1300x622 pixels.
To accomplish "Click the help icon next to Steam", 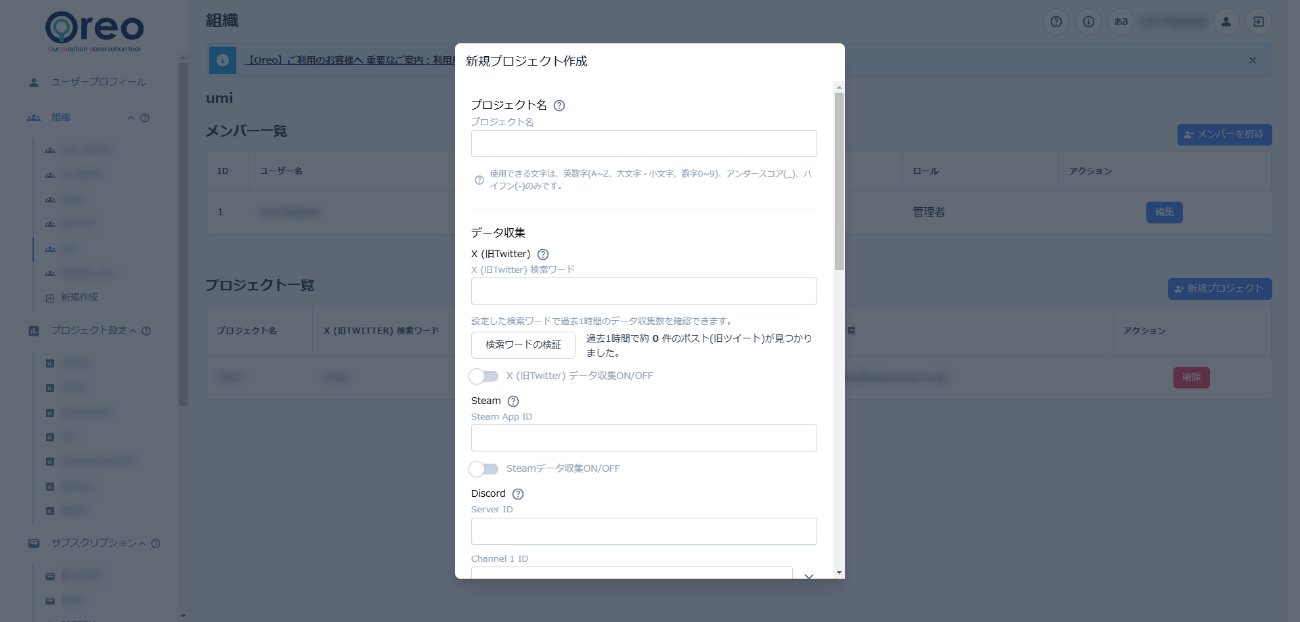I will point(513,401).
